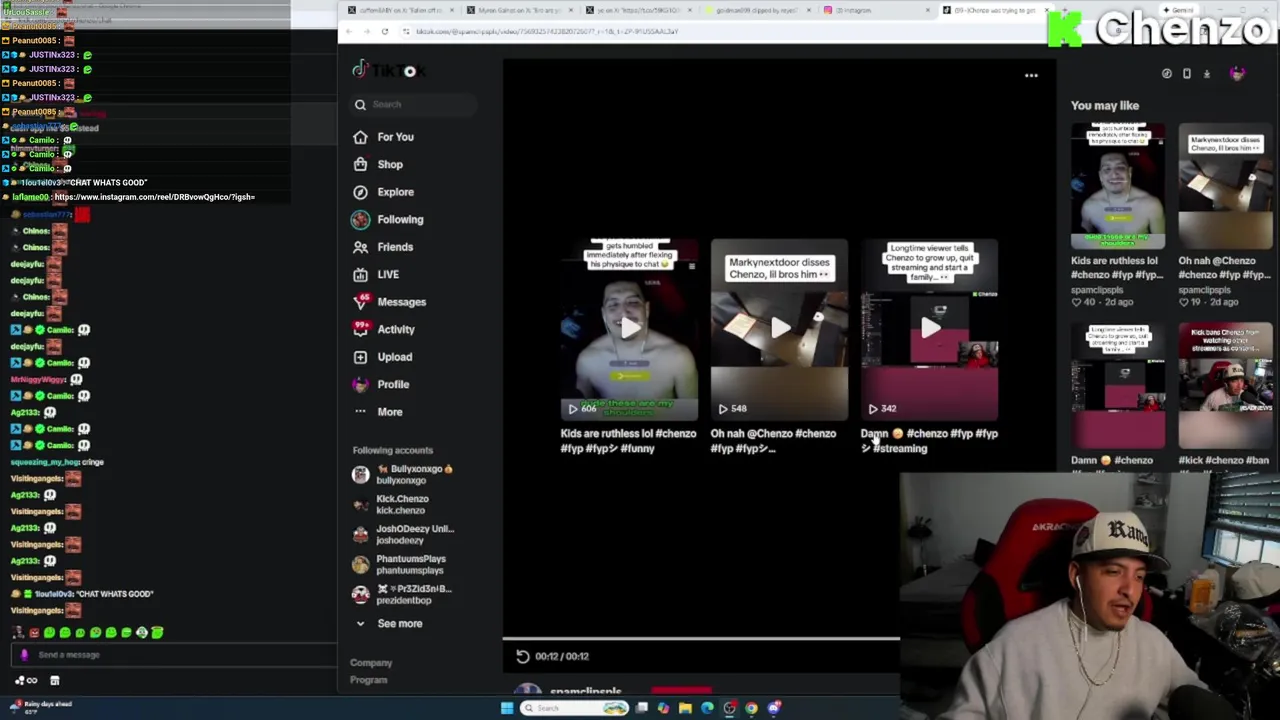Play the Oh nah @Chenzo video

(x=779, y=328)
